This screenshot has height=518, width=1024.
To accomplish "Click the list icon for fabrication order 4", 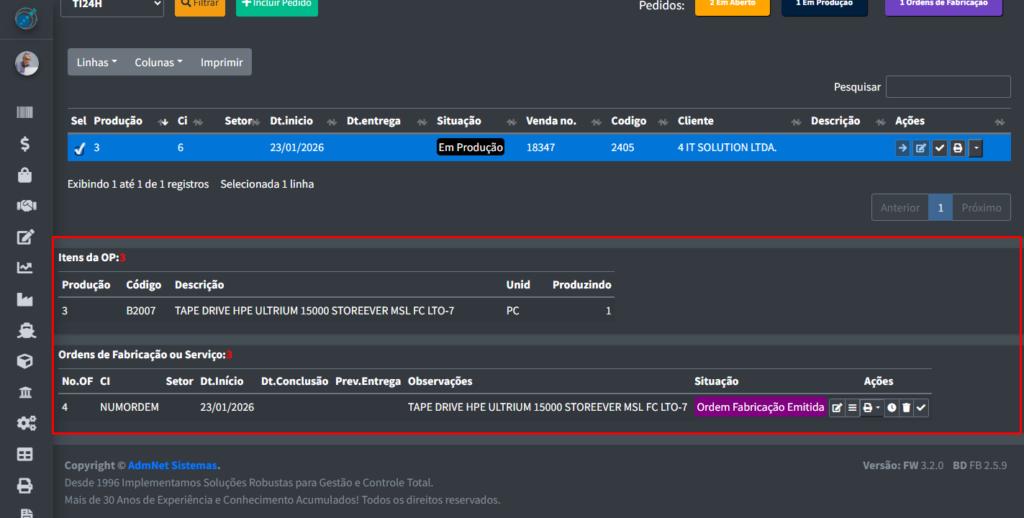I will click(852, 408).
